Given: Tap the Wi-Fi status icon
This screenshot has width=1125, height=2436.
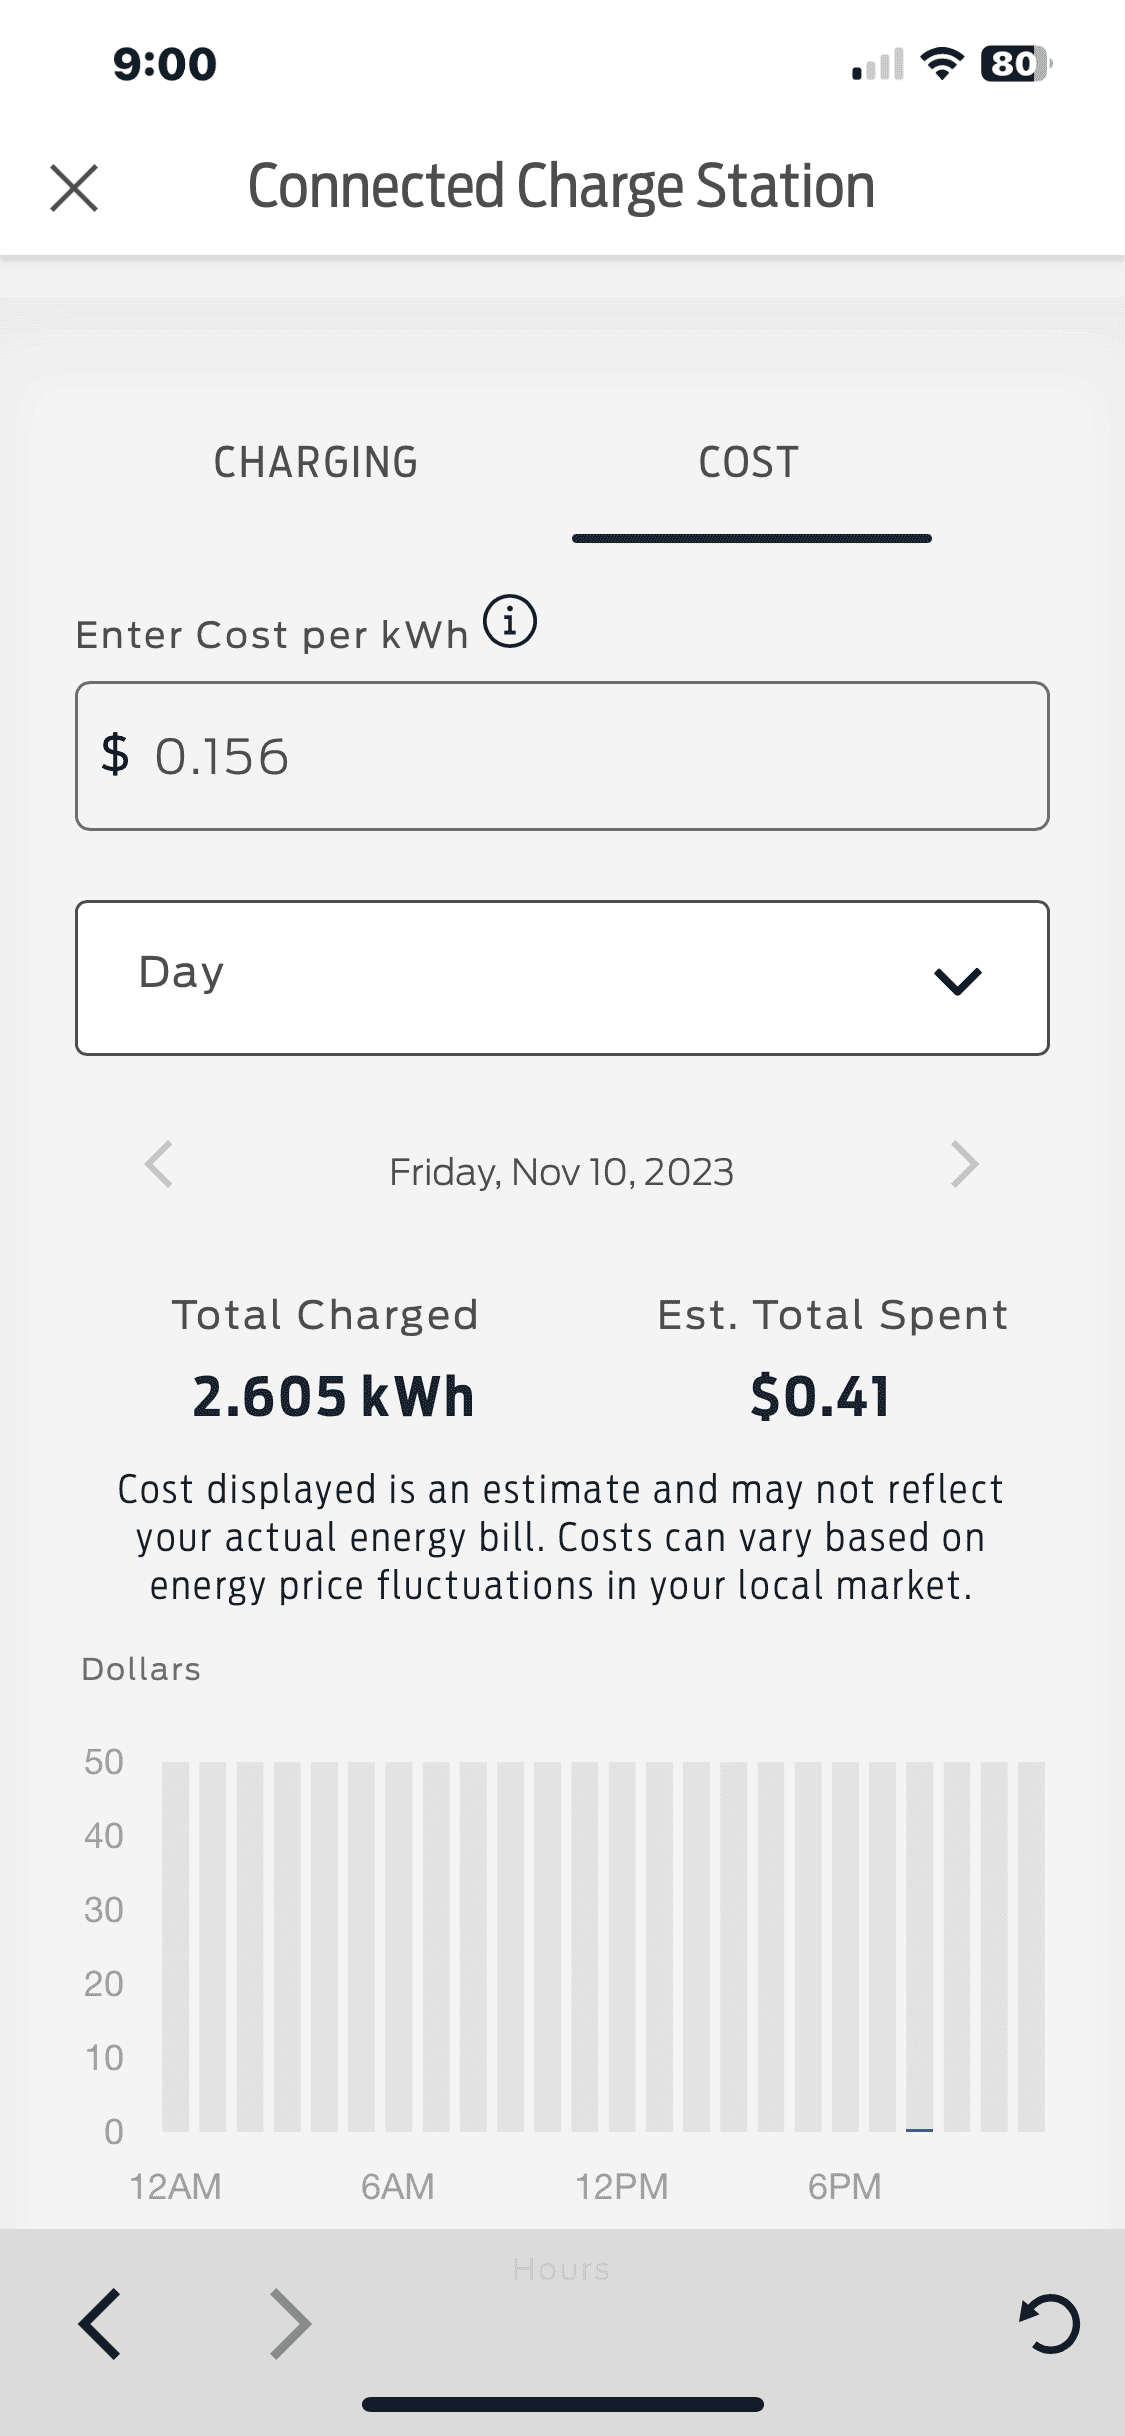Looking at the screenshot, I should click(941, 64).
